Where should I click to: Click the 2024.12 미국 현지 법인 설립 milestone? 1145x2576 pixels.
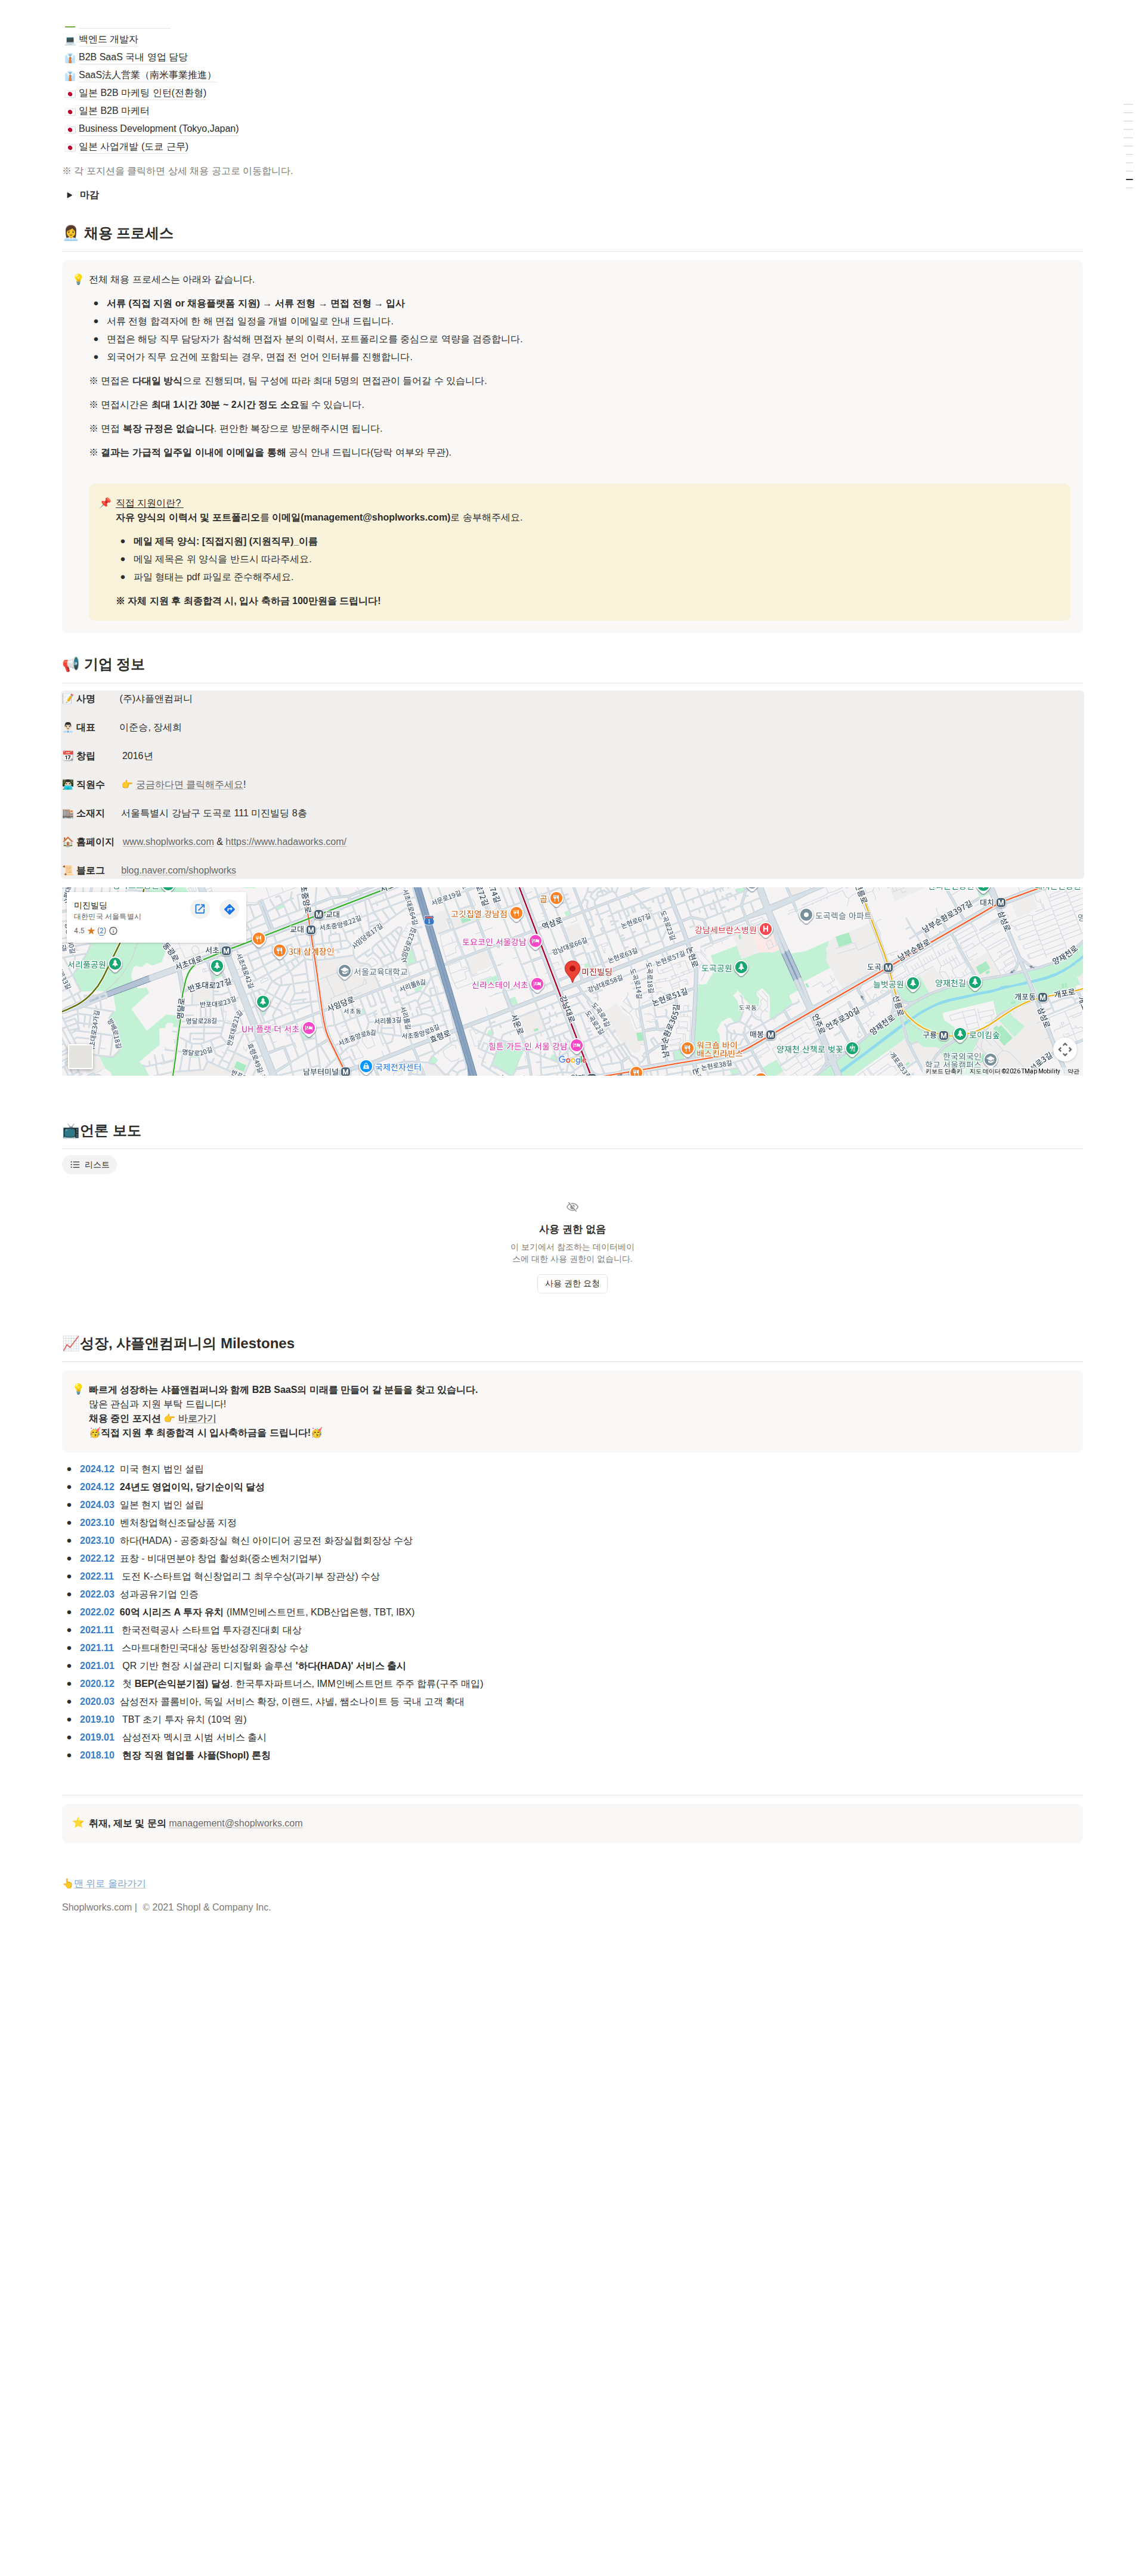pos(142,1469)
